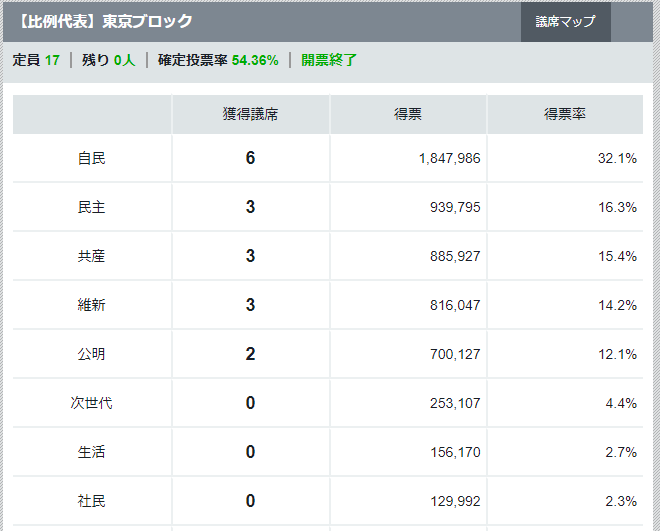Select the 自民 party row label
The width and height of the screenshot is (660, 531).
point(91,158)
